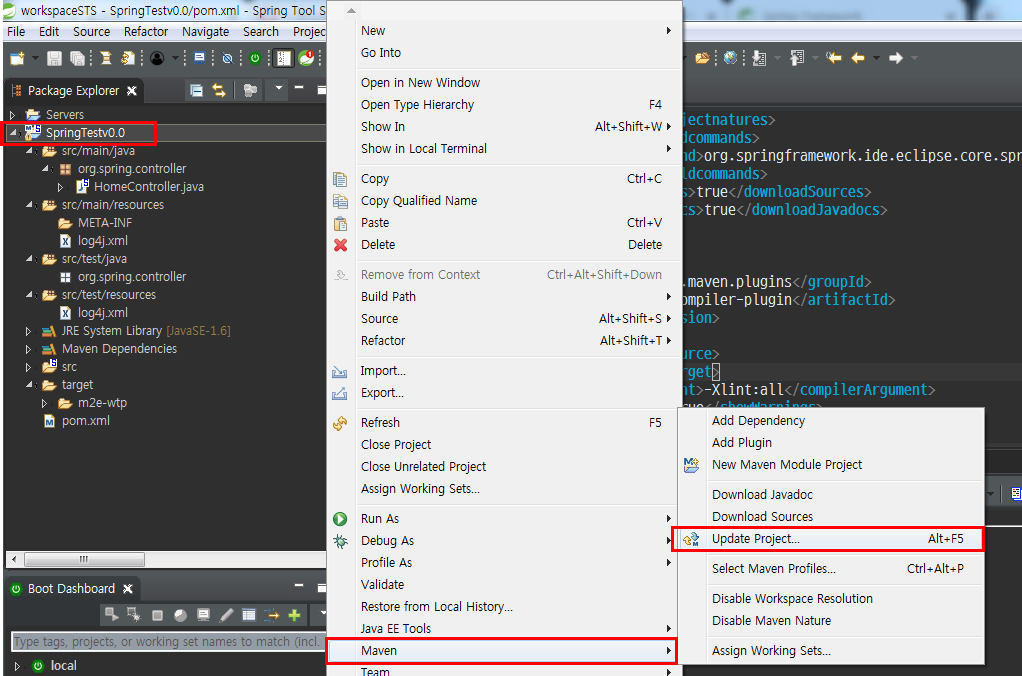Click the Boot Dashboard pencil edit icon
This screenshot has height=676, width=1022.
coord(226,615)
